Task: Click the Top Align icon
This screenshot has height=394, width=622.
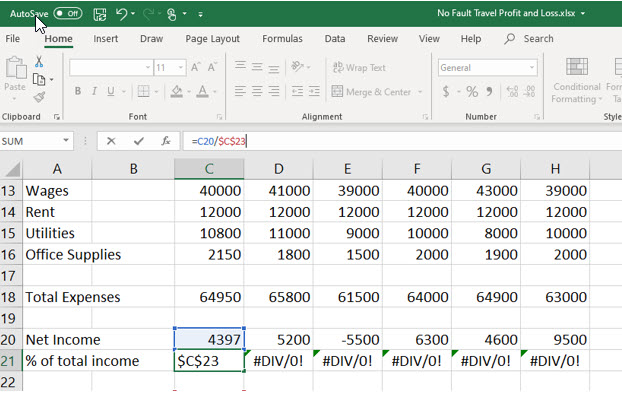Action: [x=240, y=65]
